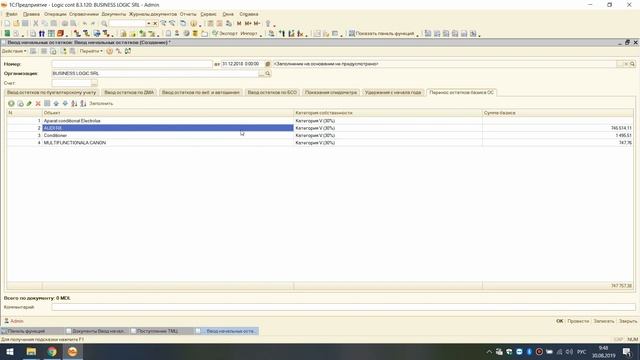640x360 pixels.
Task: Switch to the year-start withholdings tab
Action: (393, 93)
